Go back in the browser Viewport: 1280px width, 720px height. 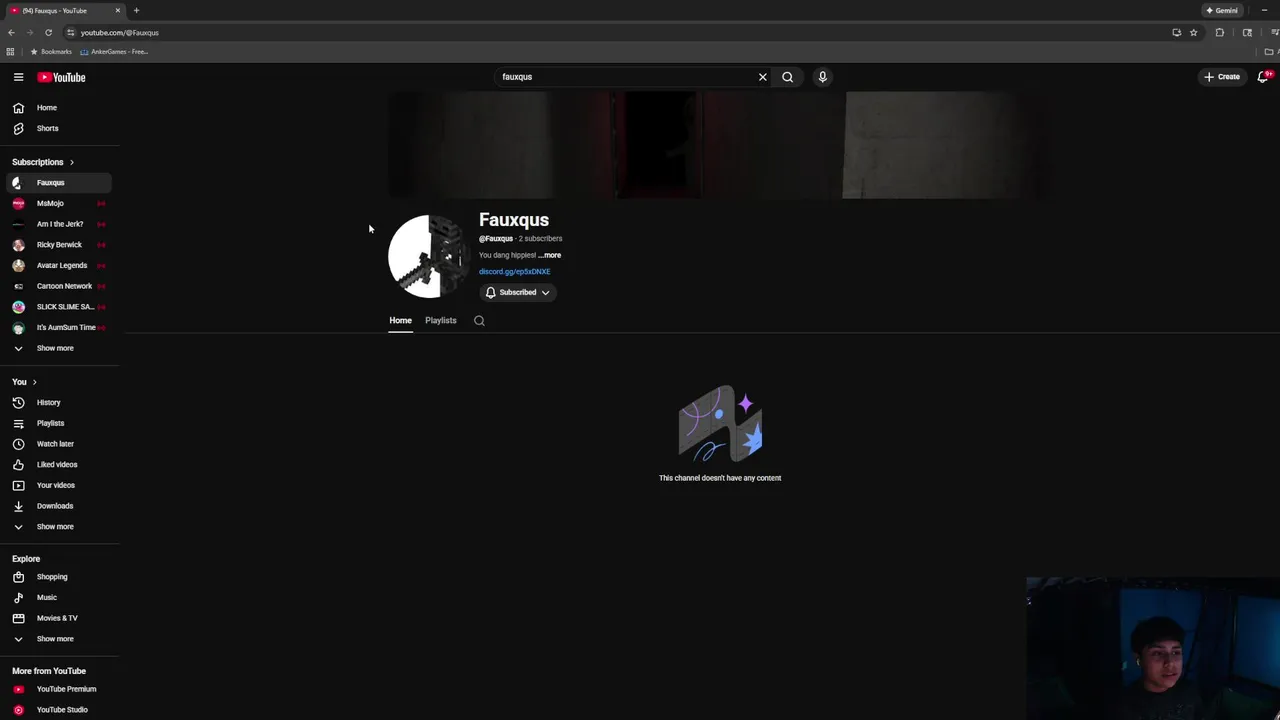click(11, 32)
